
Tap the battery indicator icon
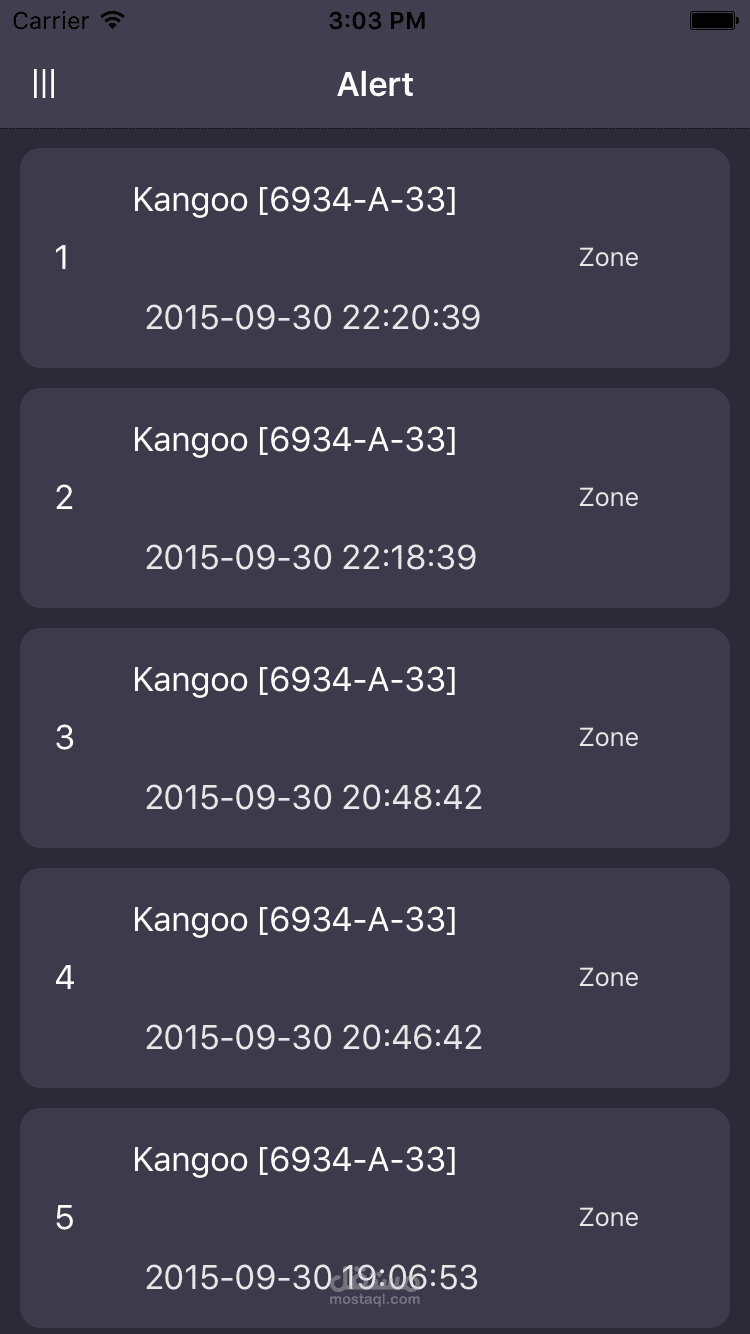(x=713, y=20)
